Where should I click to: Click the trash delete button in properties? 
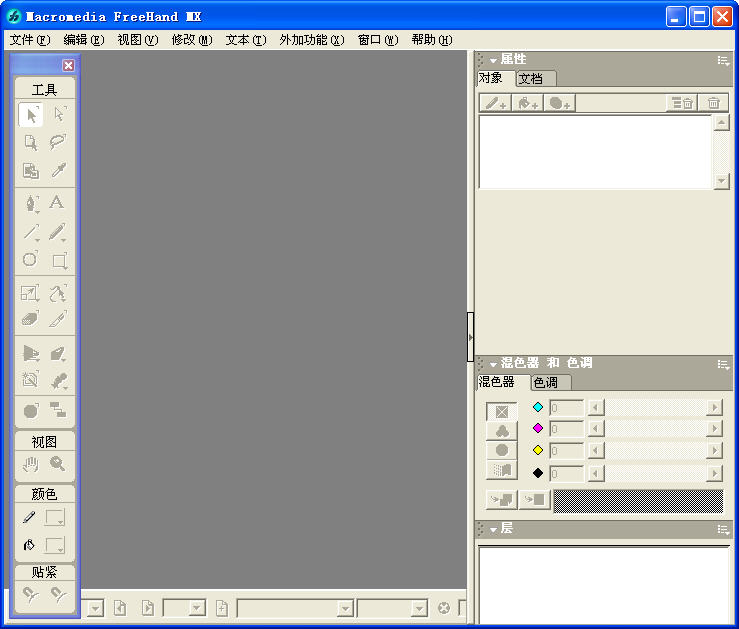point(713,103)
